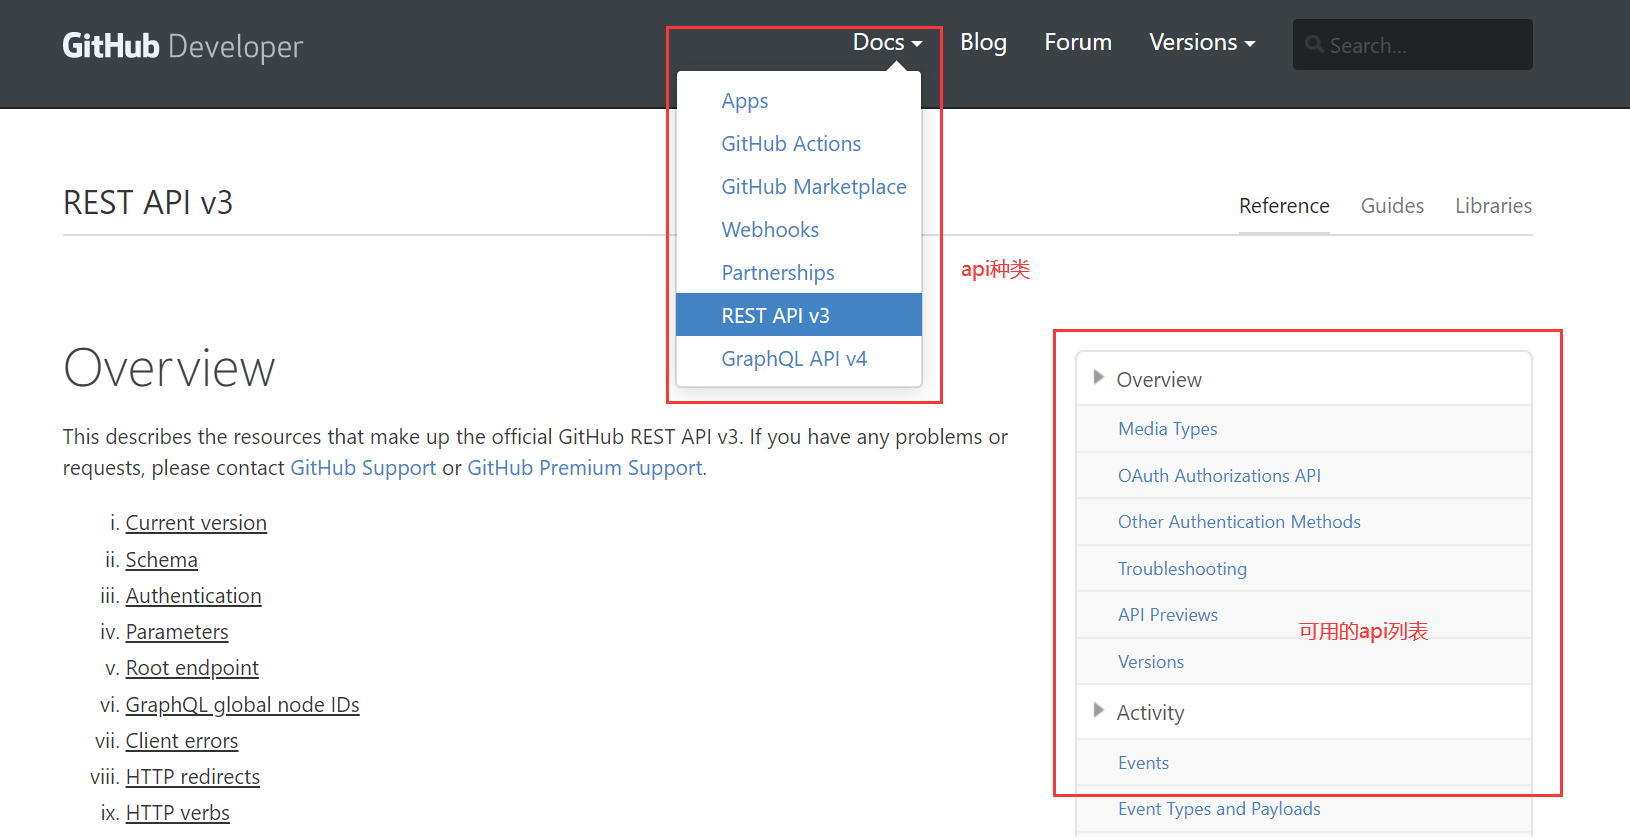This screenshot has width=1630, height=837.
Task: Open the Forum link in navbar
Action: [x=1078, y=42]
